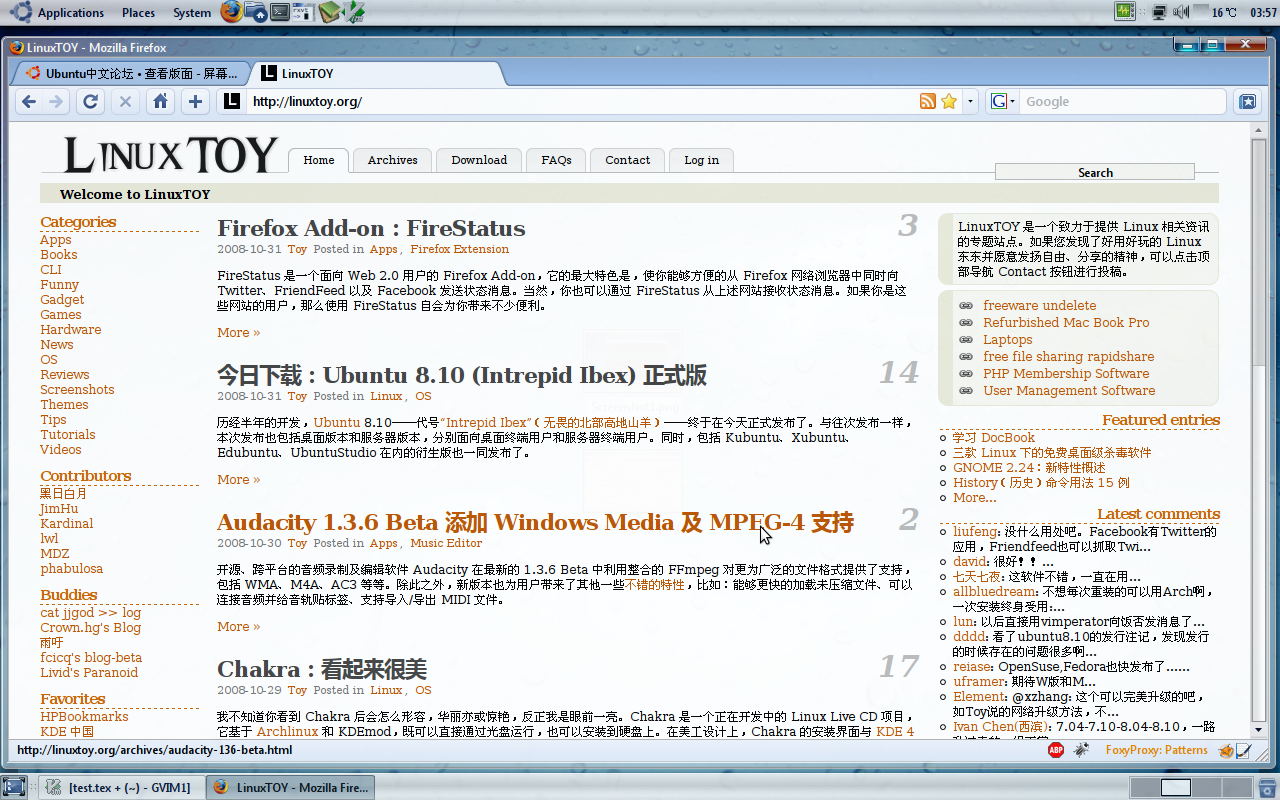Click the forward navigation arrow
1280x800 pixels.
click(x=55, y=101)
